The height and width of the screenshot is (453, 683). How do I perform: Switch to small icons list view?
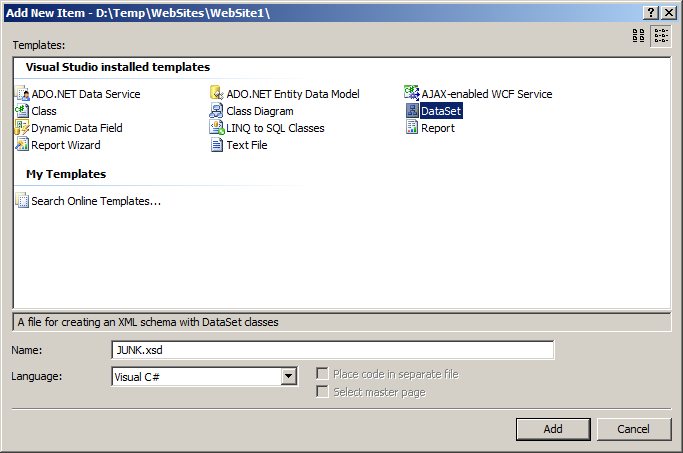[x=661, y=36]
